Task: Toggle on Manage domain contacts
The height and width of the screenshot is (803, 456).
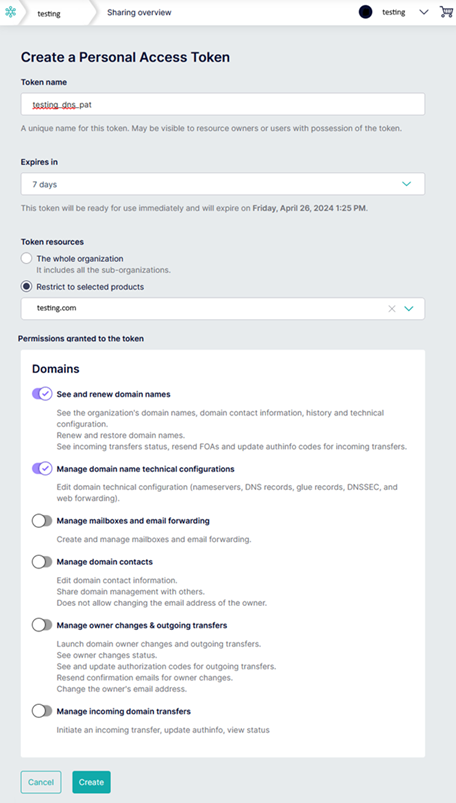Action: 42,562
